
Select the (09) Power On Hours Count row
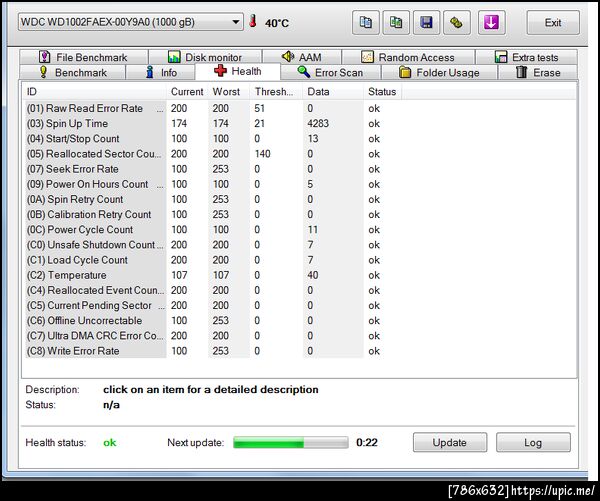click(x=212, y=184)
